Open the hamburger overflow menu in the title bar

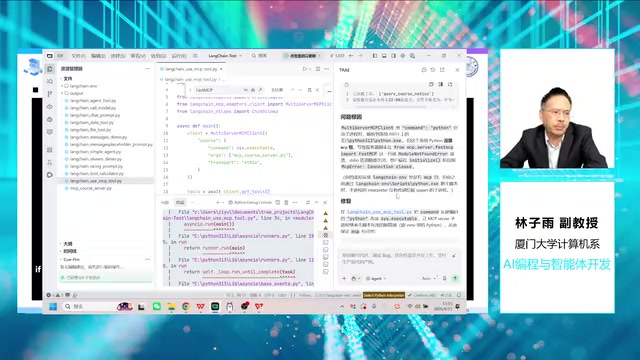tap(195, 56)
